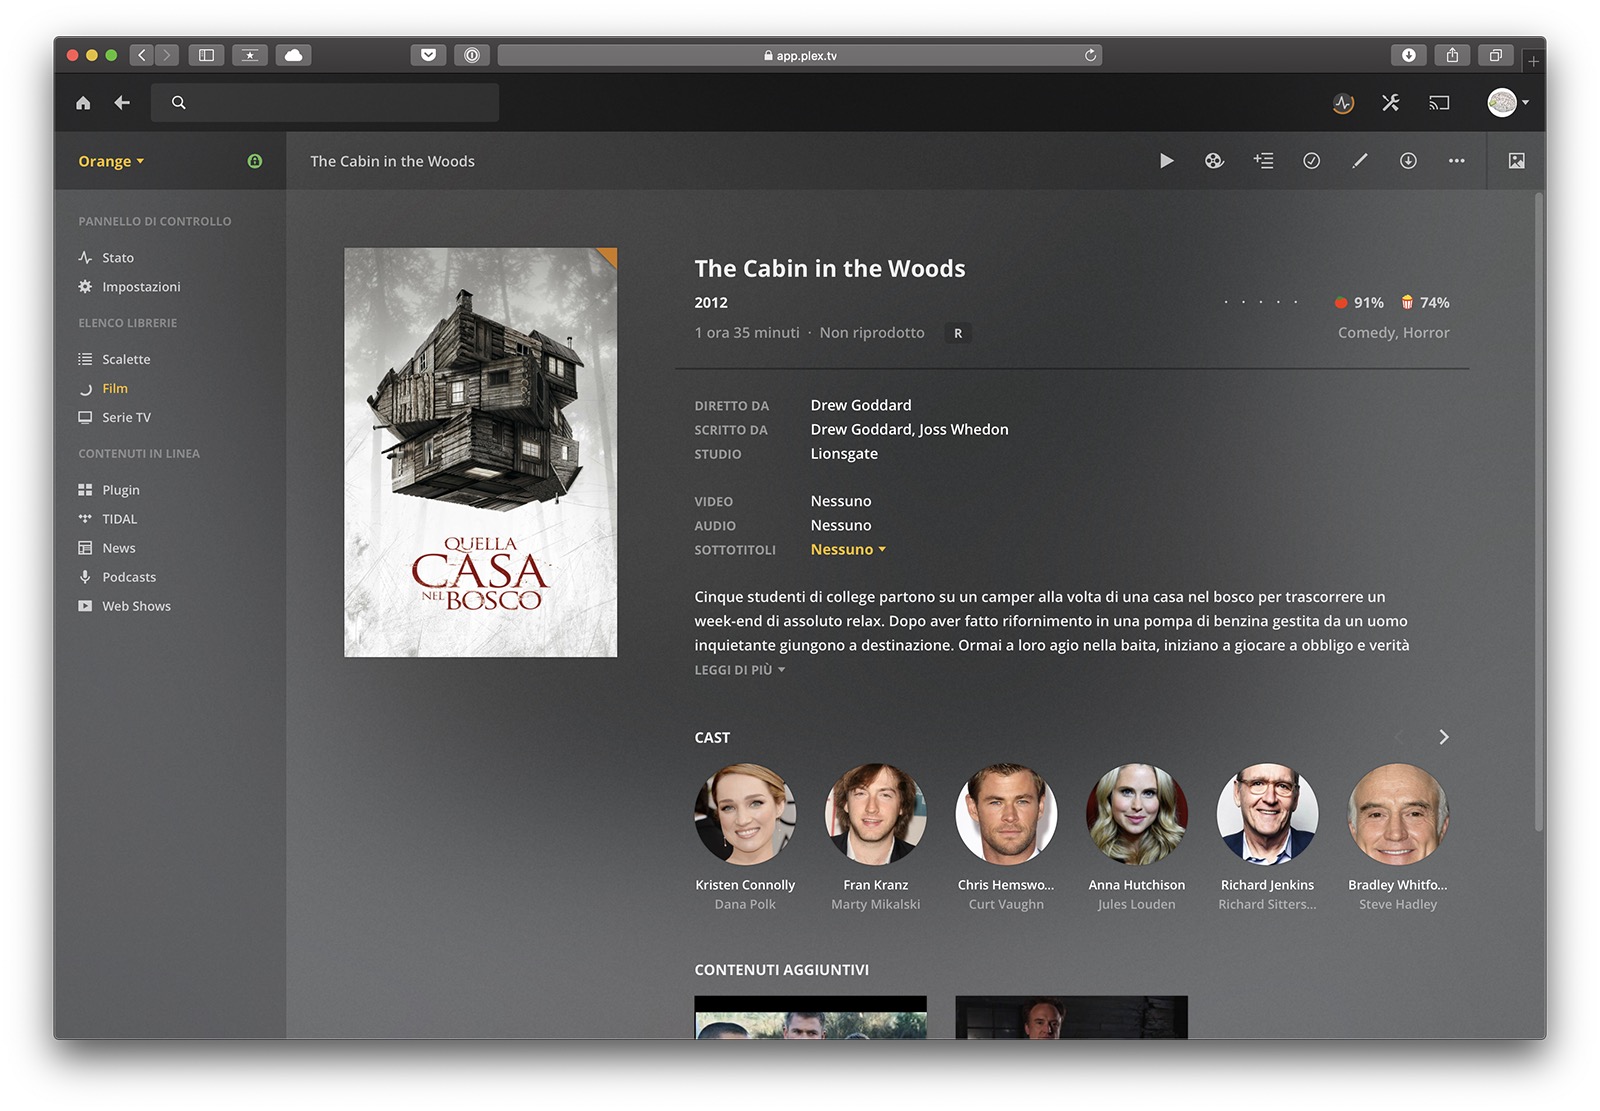
Task: Click the movie download icon
Action: pos(1408,161)
